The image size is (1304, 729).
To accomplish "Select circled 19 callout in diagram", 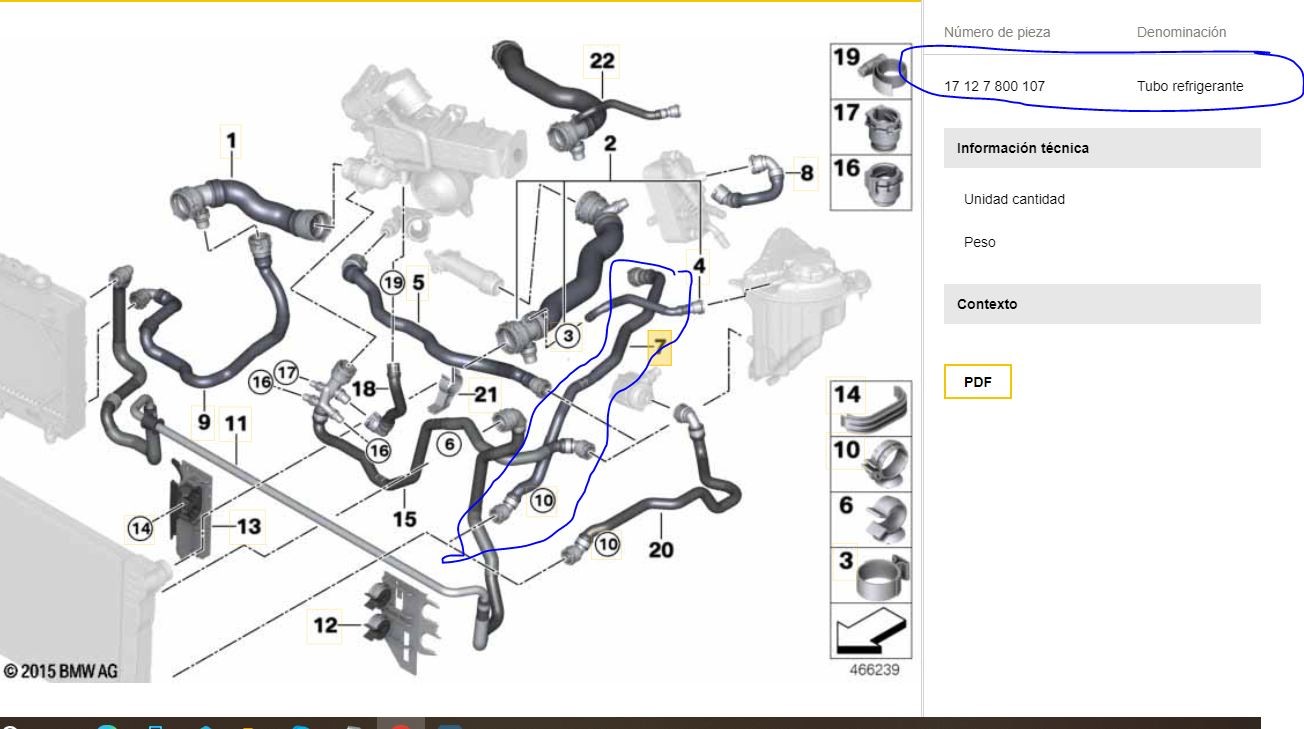I will click(x=392, y=283).
